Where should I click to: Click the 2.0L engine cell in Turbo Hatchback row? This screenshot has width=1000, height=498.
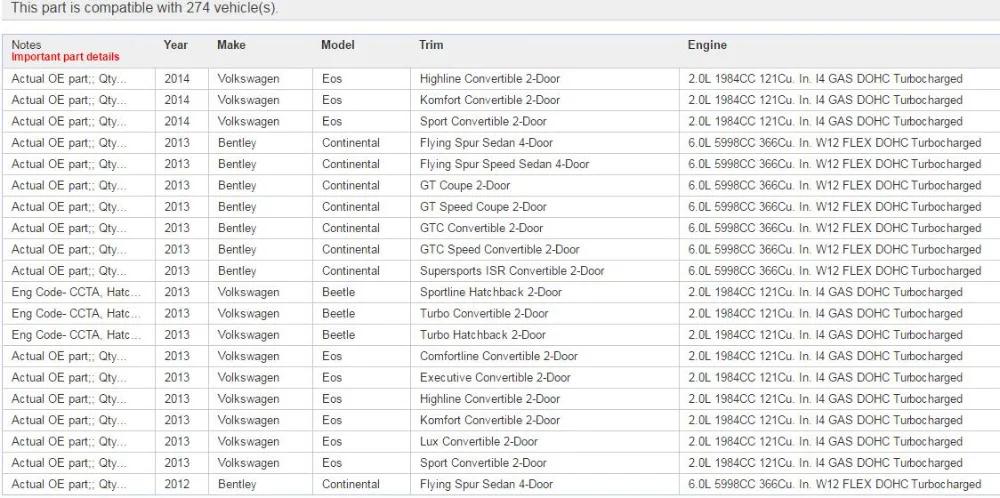(x=825, y=335)
